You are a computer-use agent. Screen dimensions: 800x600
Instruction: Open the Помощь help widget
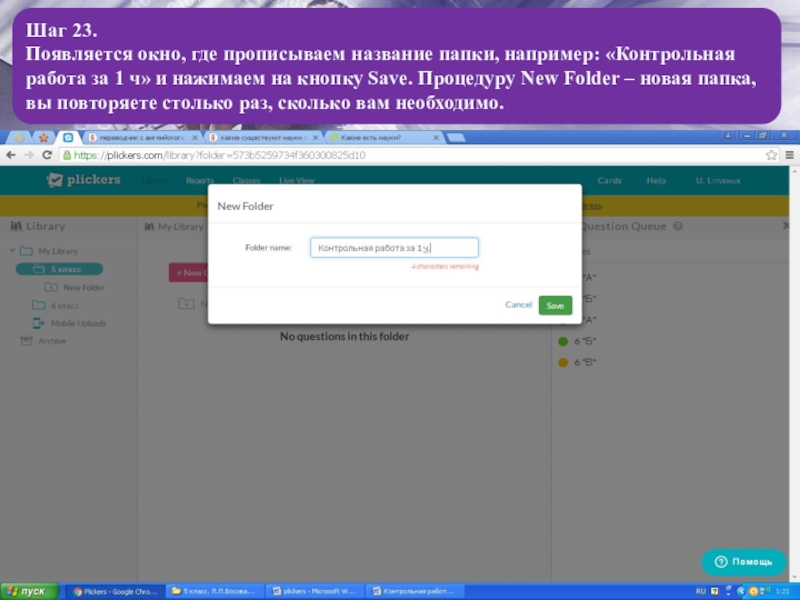(x=744, y=562)
